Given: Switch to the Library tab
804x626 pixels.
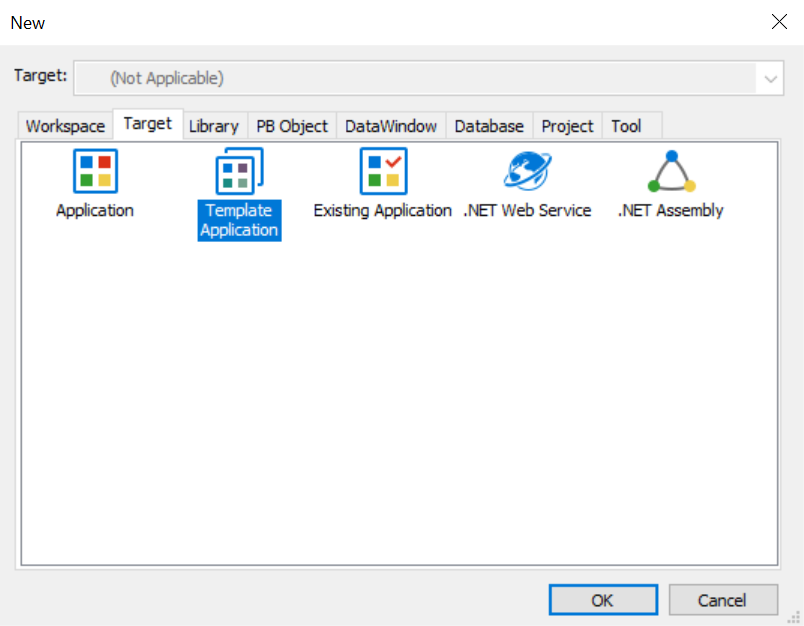Looking at the screenshot, I should pos(214,126).
